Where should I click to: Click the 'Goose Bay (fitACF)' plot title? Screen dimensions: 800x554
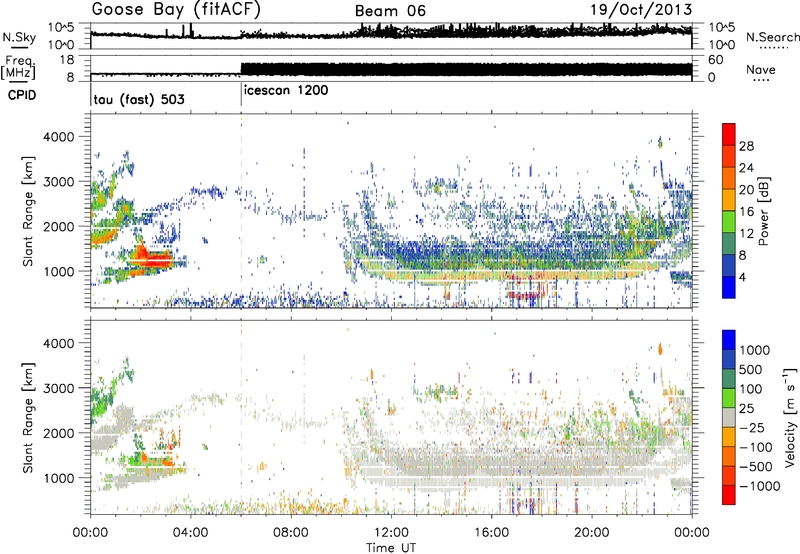[x=176, y=9]
